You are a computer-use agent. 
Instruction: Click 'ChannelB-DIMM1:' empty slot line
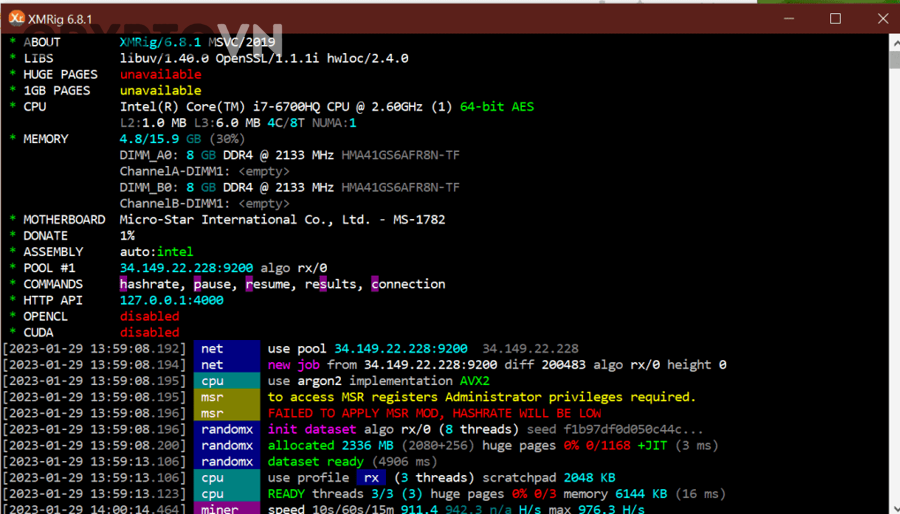[204, 203]
